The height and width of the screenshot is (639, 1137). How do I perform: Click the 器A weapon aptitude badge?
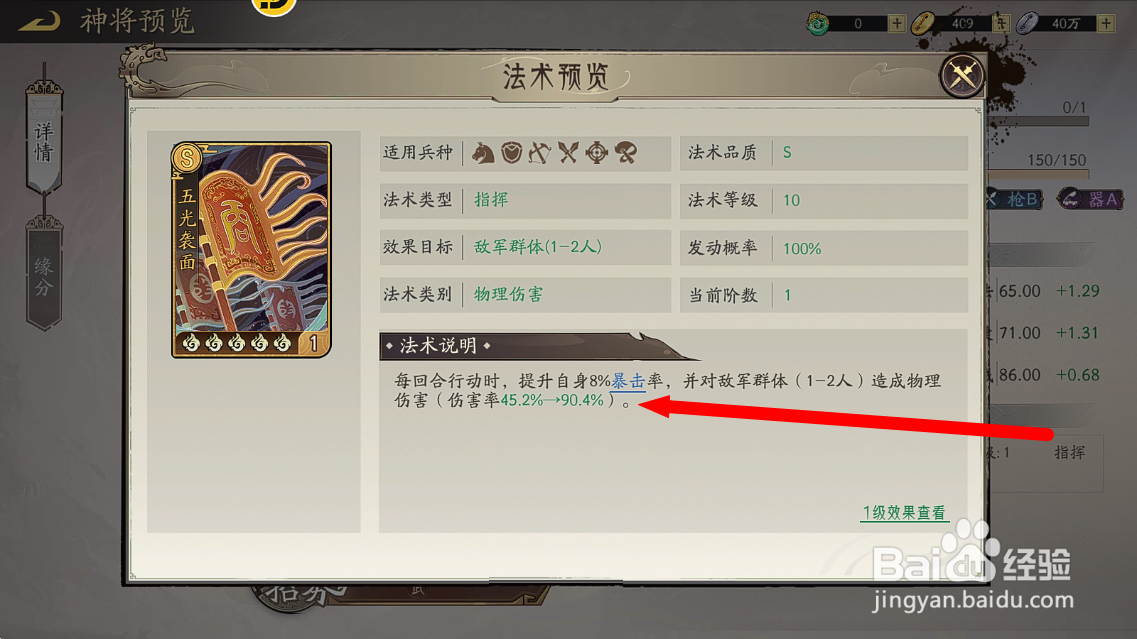click(x=1090, y=199)
